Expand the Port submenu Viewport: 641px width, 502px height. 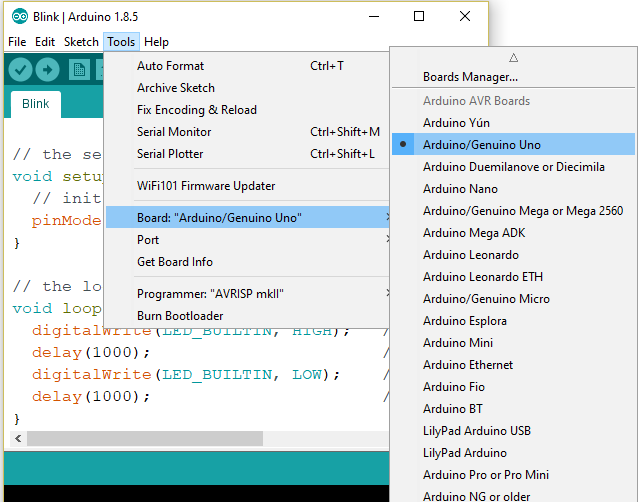(247, 240)
